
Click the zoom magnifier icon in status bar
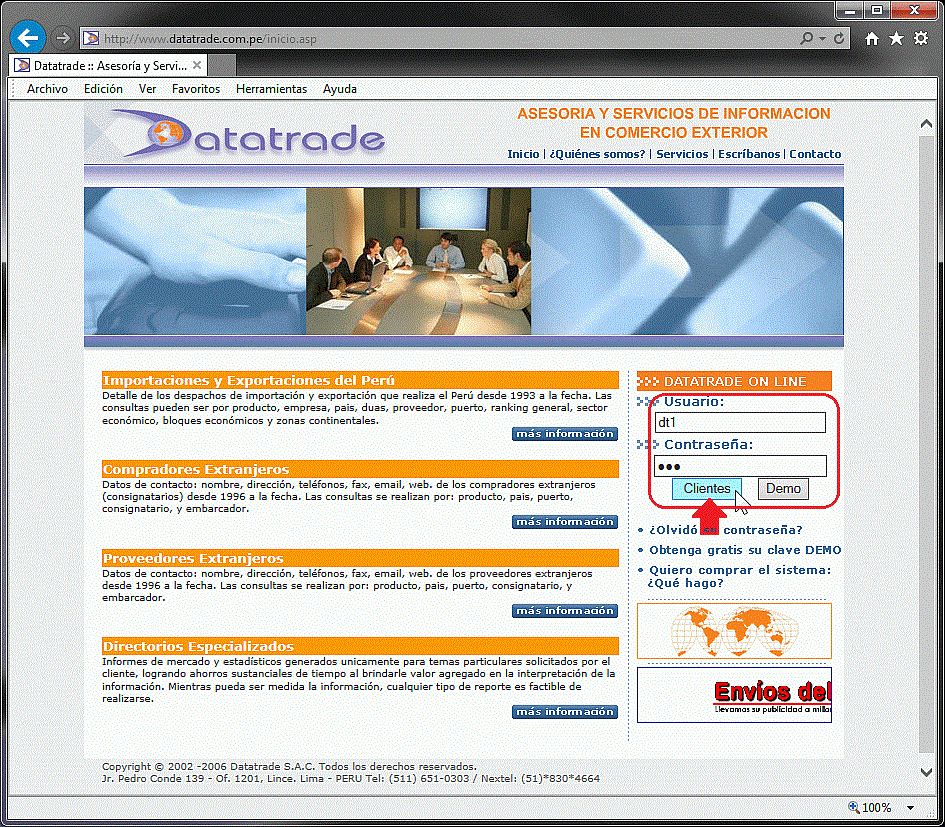853,807
